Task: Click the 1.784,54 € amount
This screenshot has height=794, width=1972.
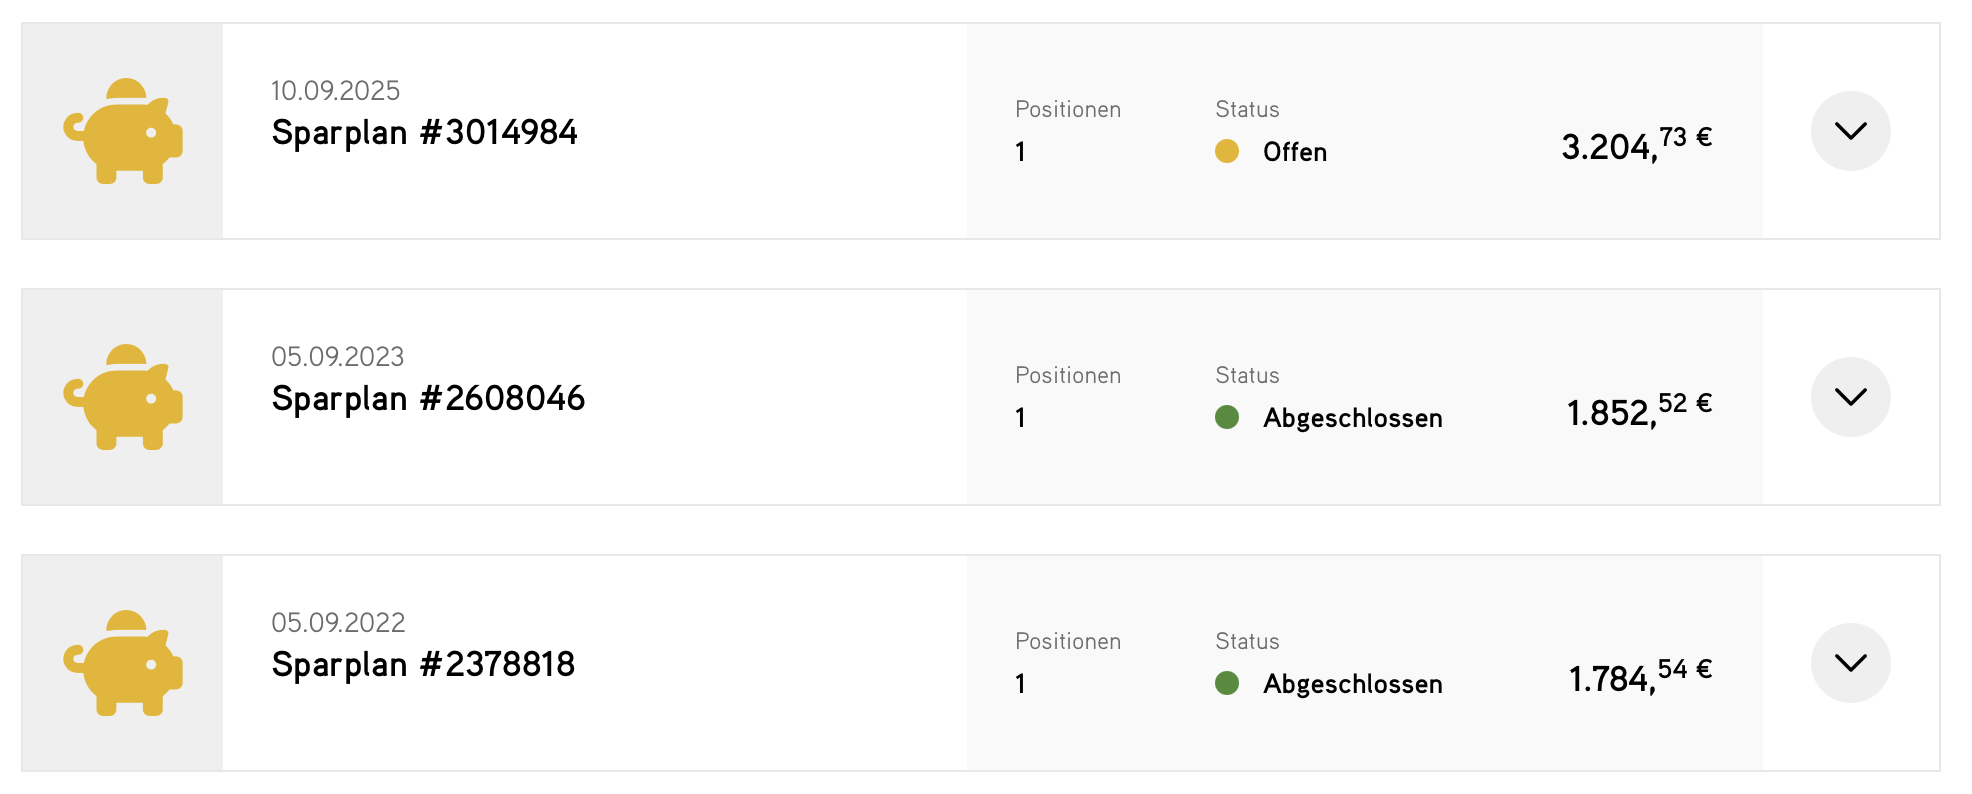Action: tap(1639, 676)
